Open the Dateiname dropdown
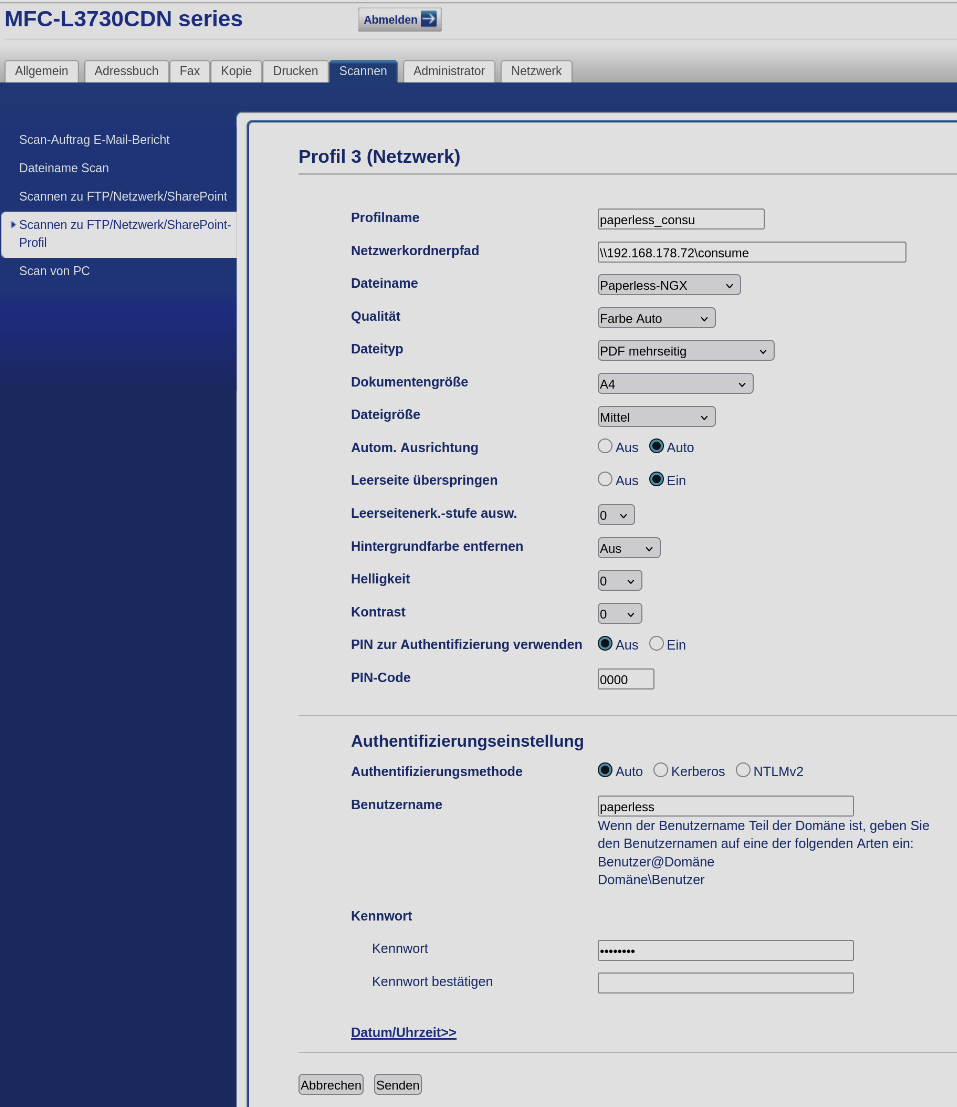The image size is (957, 1107). (x=668, y=285)
